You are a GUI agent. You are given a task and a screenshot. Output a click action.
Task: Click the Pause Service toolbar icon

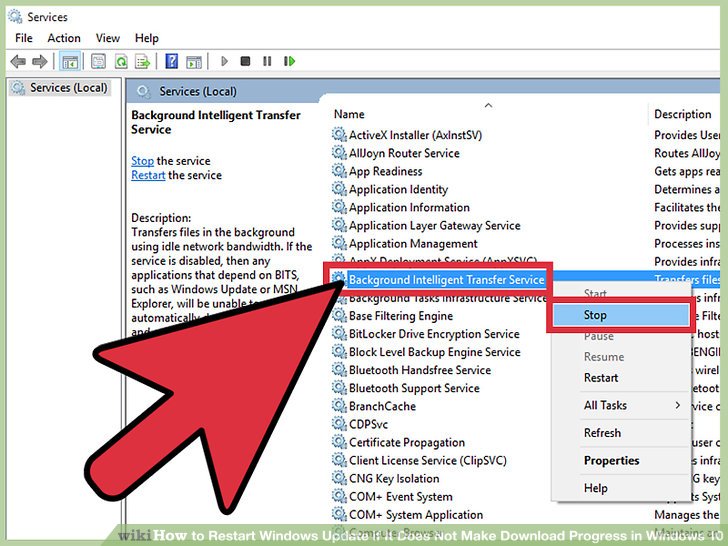coord(267,61)
